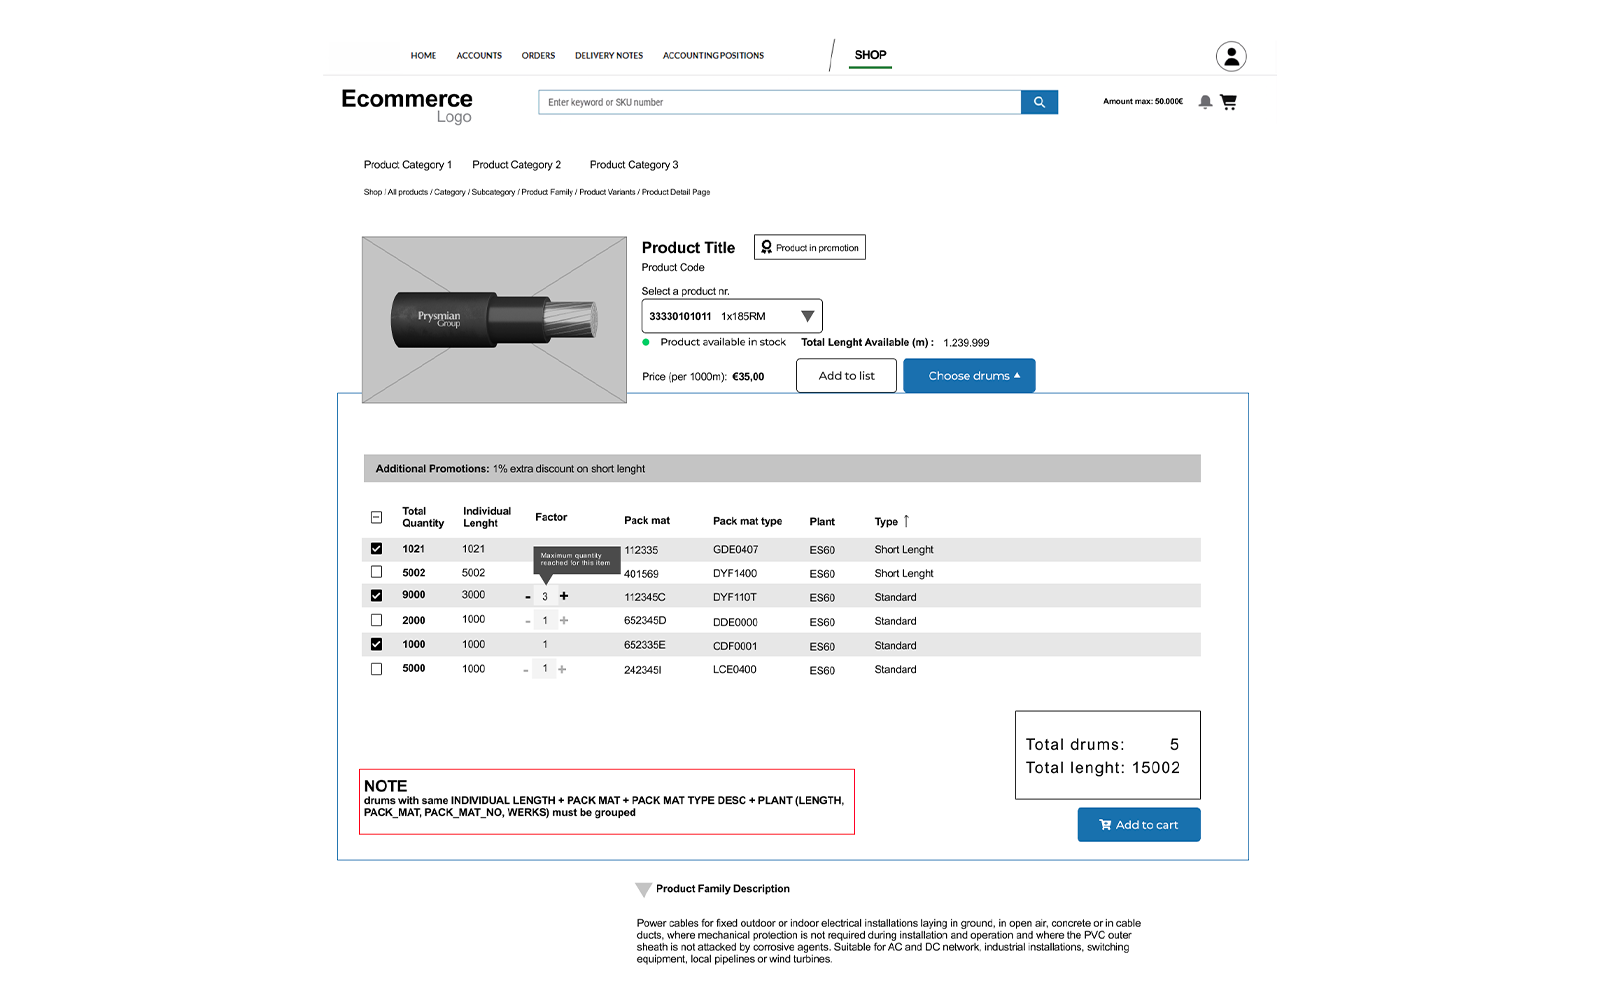1600x1000 pixels.
Task: Open the product number dropdown 33330101011
Action: click(732, 316)
